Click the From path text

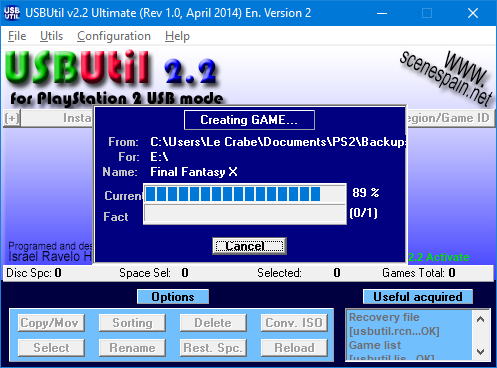[x=278, y=142]
